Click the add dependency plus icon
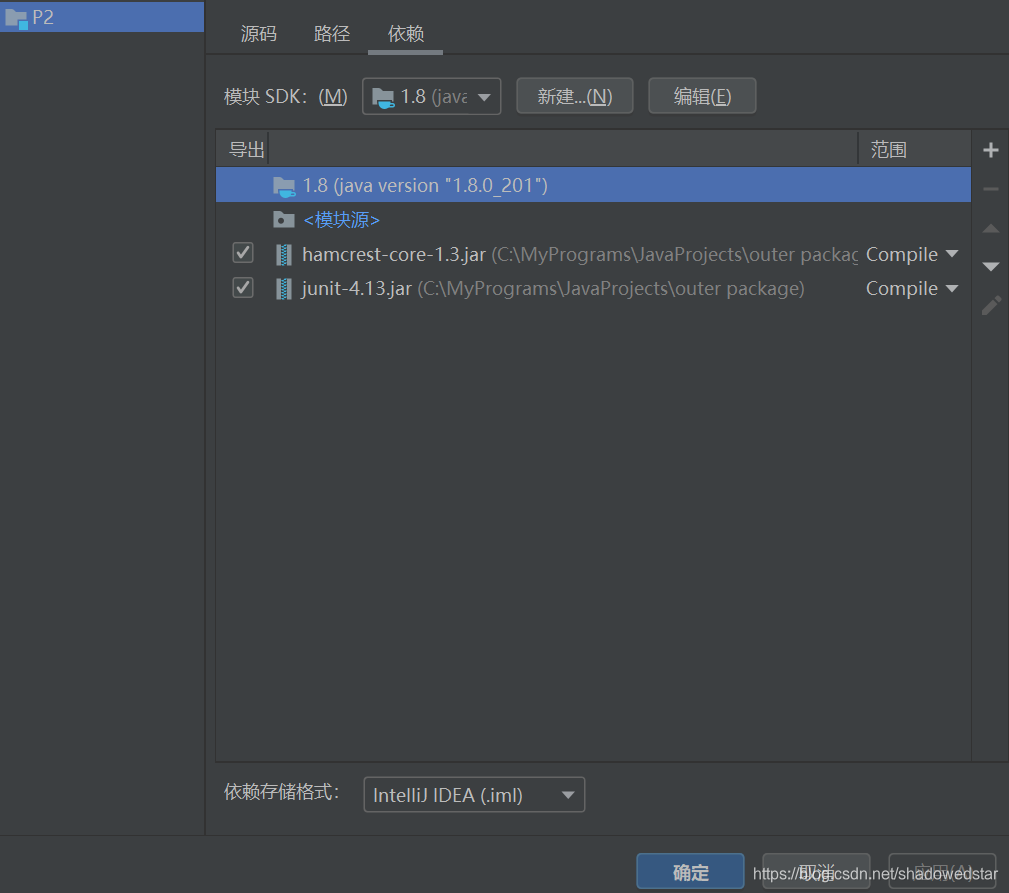The height and width of the screenshot is (893, 1009). click(x=990, y=150)
